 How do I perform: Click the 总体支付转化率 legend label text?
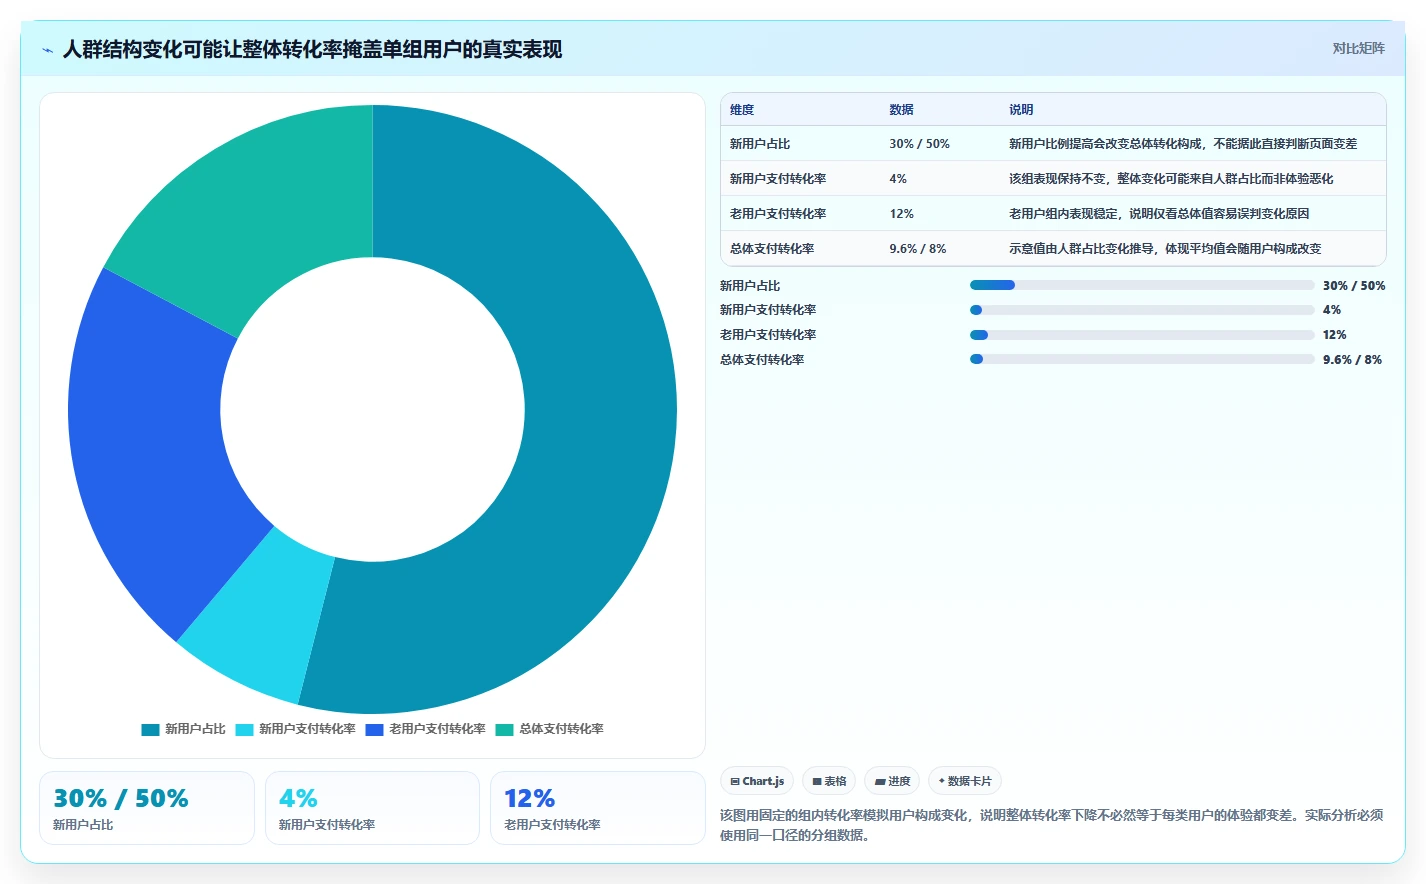coord(561,730)
